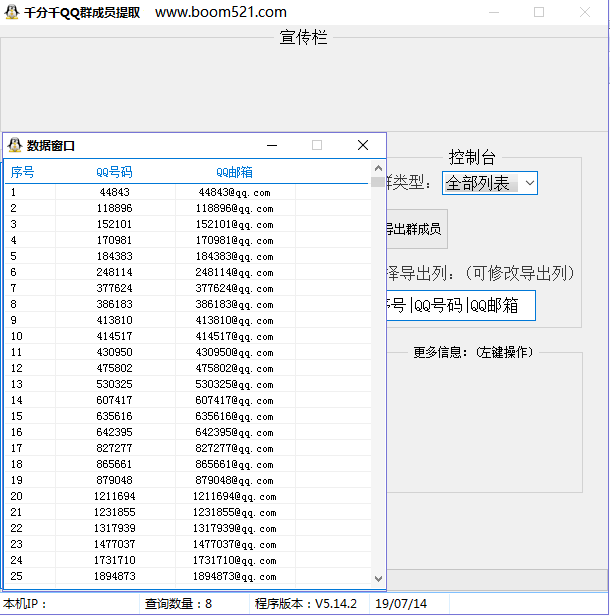The image size is (610, 616).
Task: Click the data list scroll down arrow
Action: [378, 579]
